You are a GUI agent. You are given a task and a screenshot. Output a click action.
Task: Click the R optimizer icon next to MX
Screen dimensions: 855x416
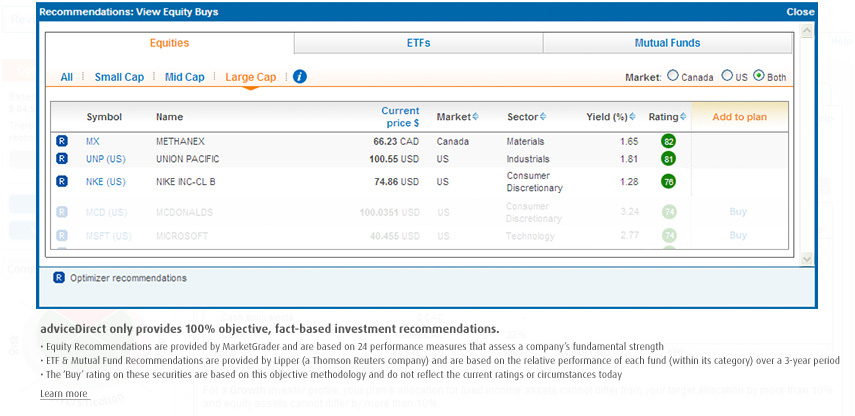click(62, 142)
